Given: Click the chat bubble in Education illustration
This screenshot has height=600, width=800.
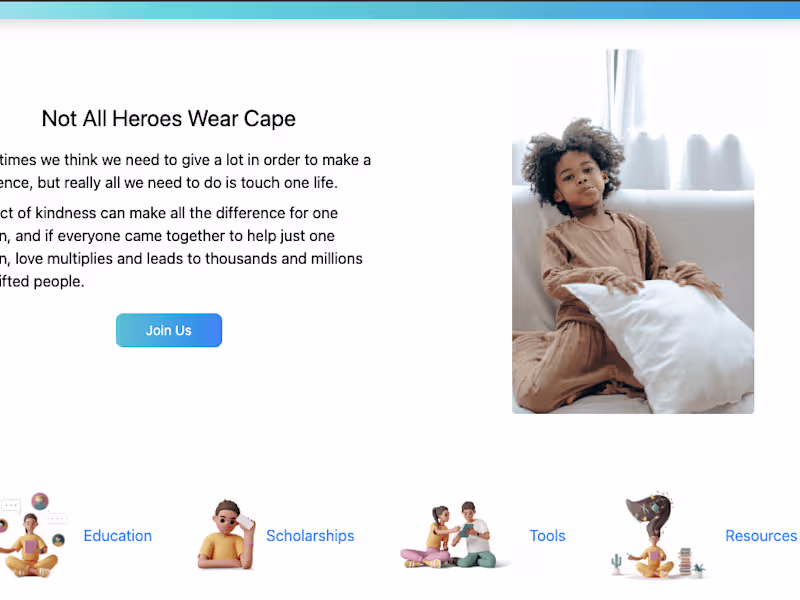Looking at the screenshot, I should click(x=10, y=506).
